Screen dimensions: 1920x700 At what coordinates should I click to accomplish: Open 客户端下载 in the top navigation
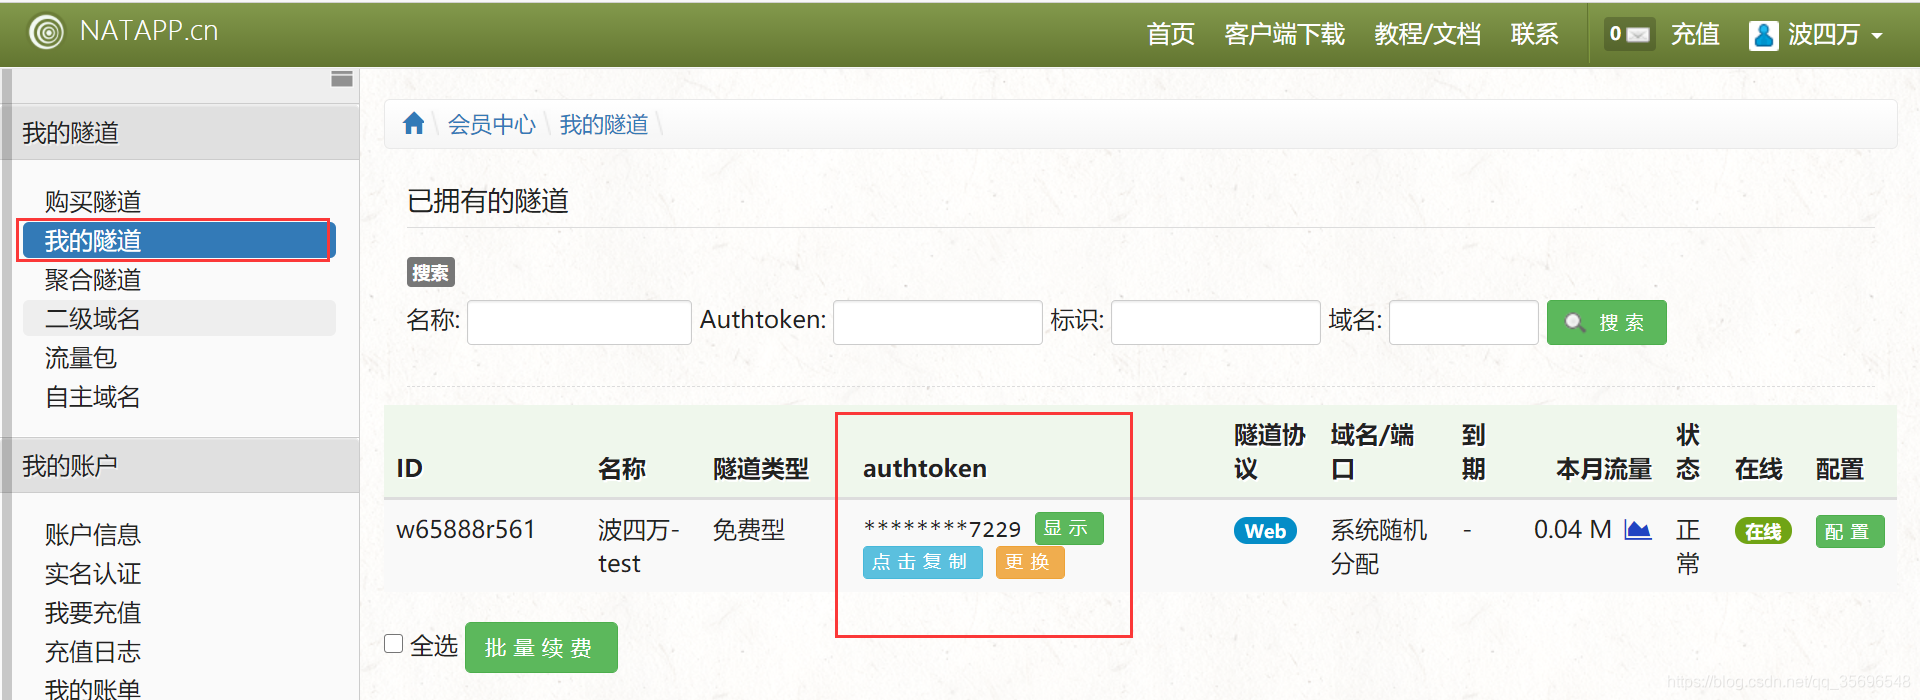[1285, 34]
